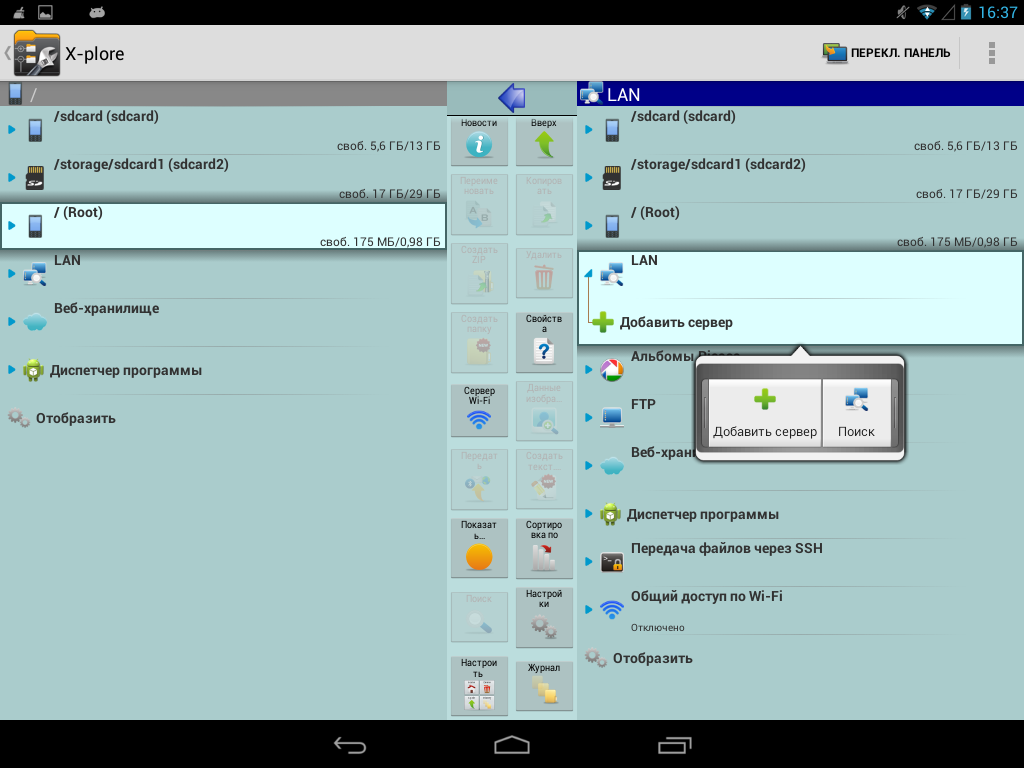Click своб. 175 МБ/0,98 ГБ in left panel
Image resolution: width=1024 pixels, height=768 pixels.
pos(380,242)
